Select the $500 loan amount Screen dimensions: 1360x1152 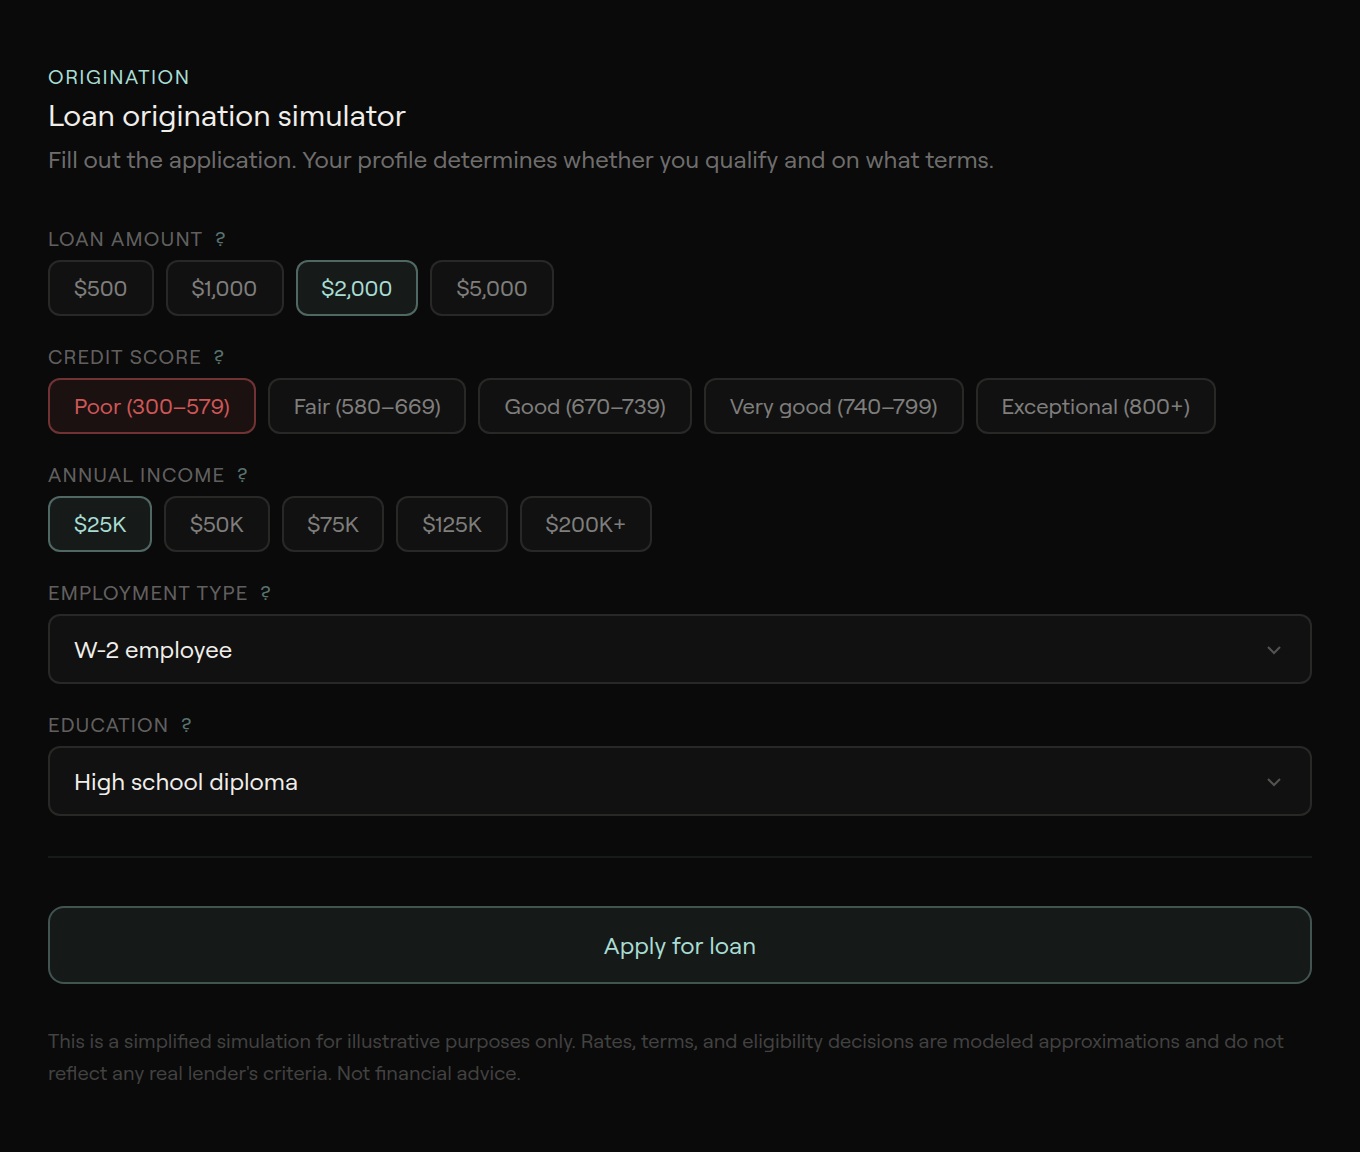coord(101,288)
